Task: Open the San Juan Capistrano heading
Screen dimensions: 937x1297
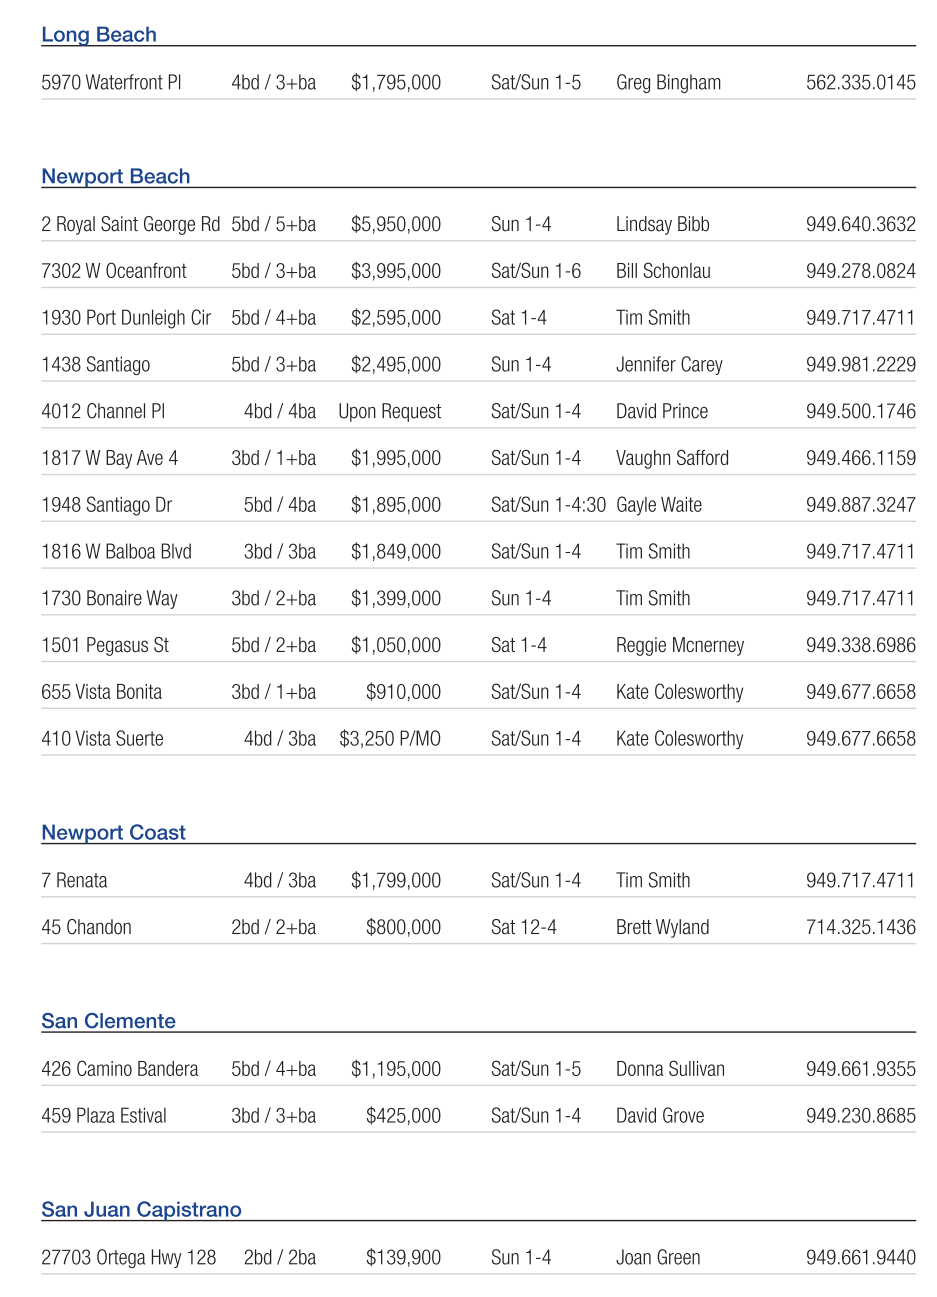Action: coord(141,1210)
